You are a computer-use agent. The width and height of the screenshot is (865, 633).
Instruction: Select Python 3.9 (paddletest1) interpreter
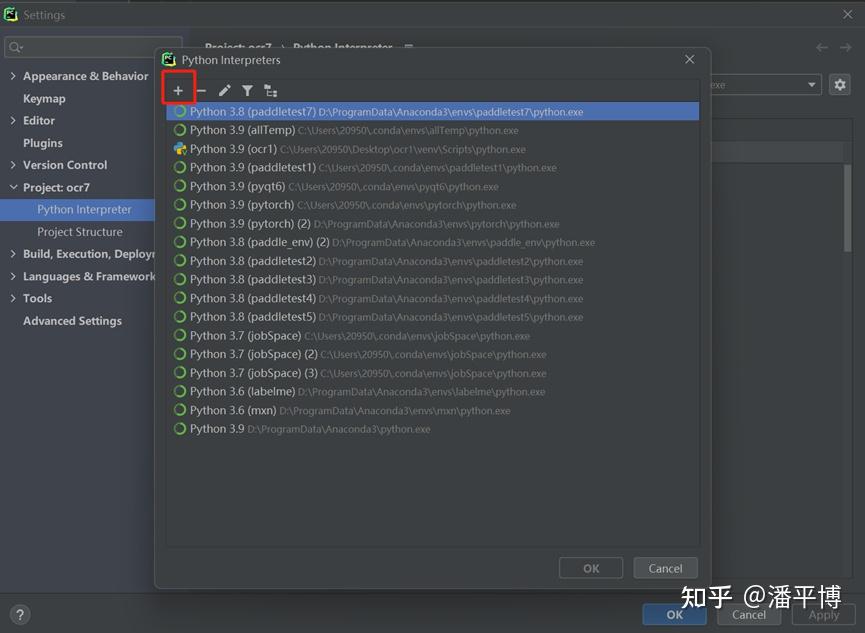(432, 167)
